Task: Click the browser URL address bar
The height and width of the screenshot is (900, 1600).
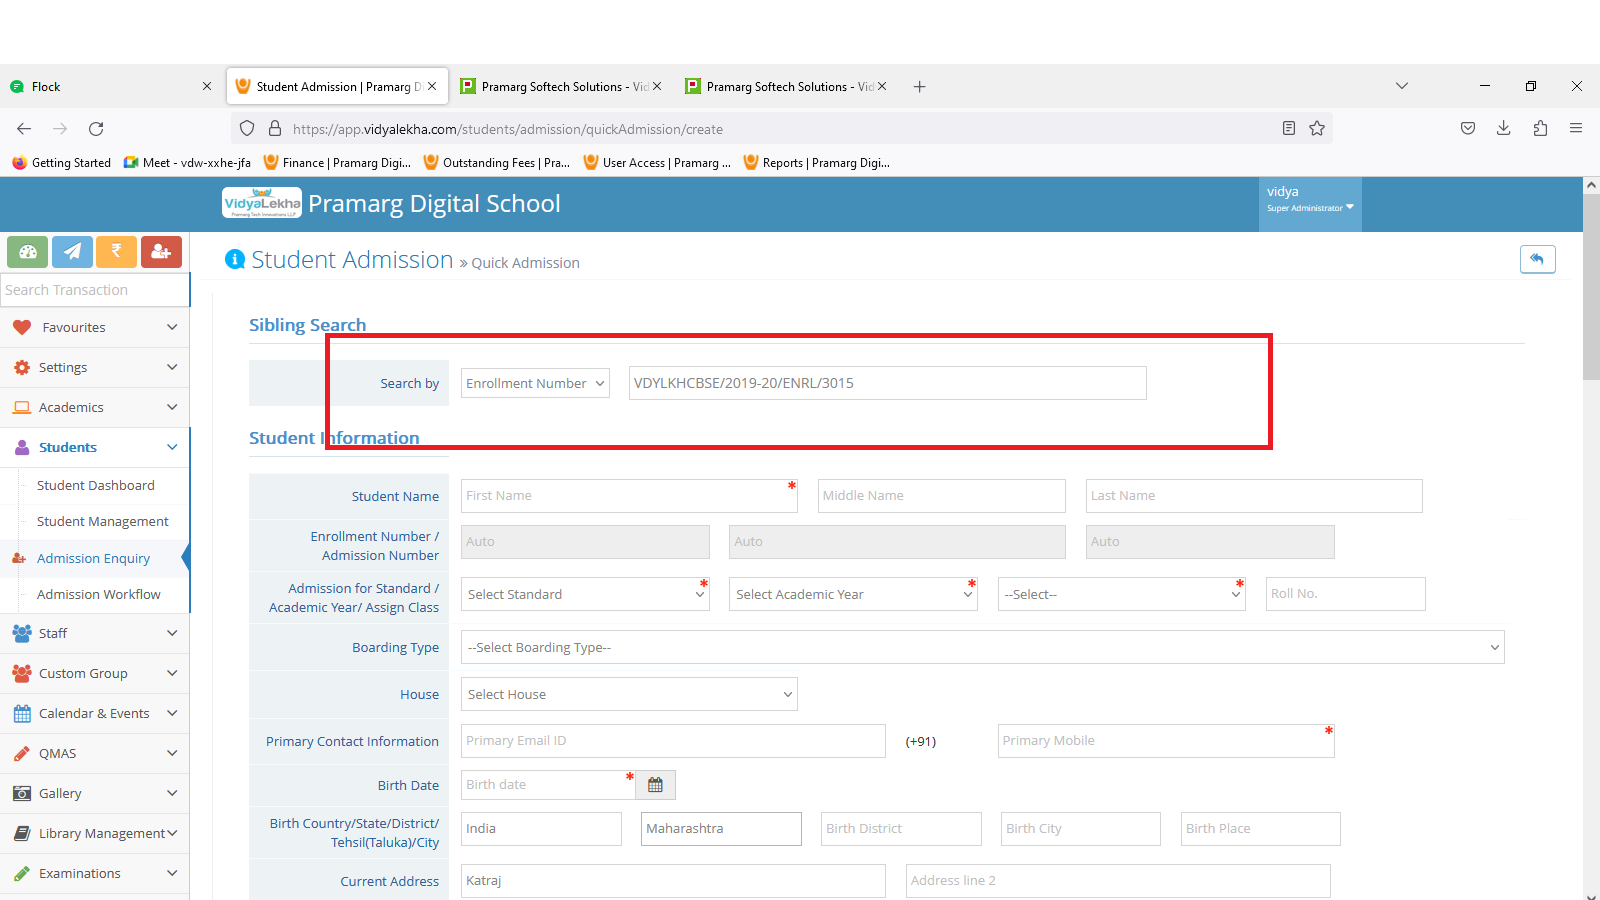Action: point(780,129)
